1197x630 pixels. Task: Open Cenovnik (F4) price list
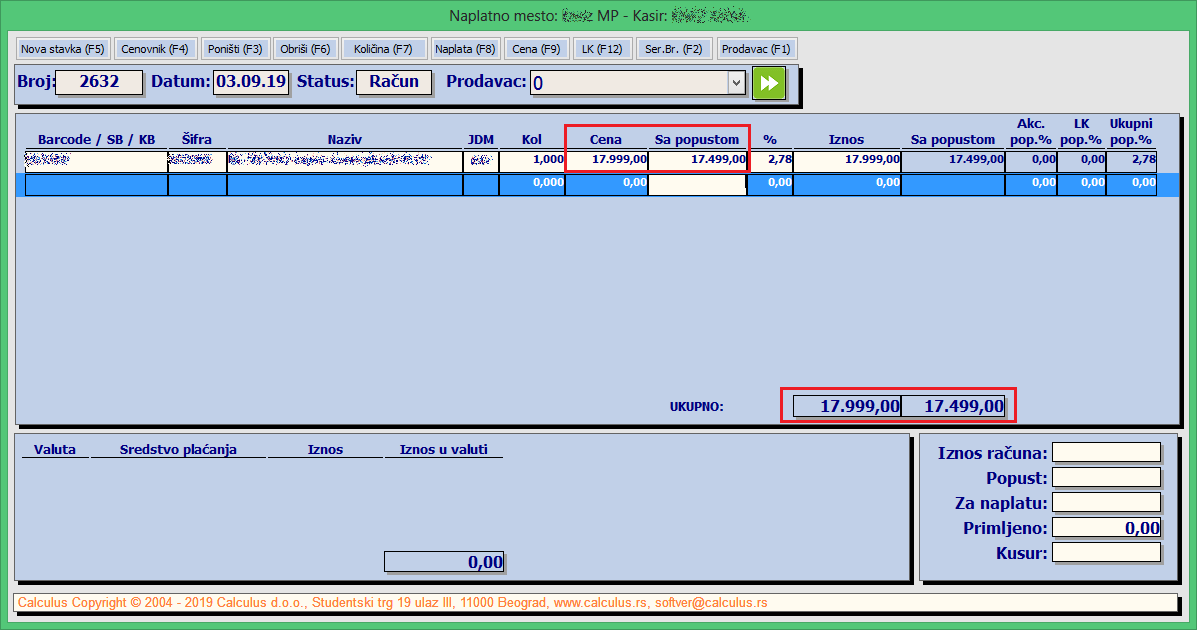coord(155,49)
